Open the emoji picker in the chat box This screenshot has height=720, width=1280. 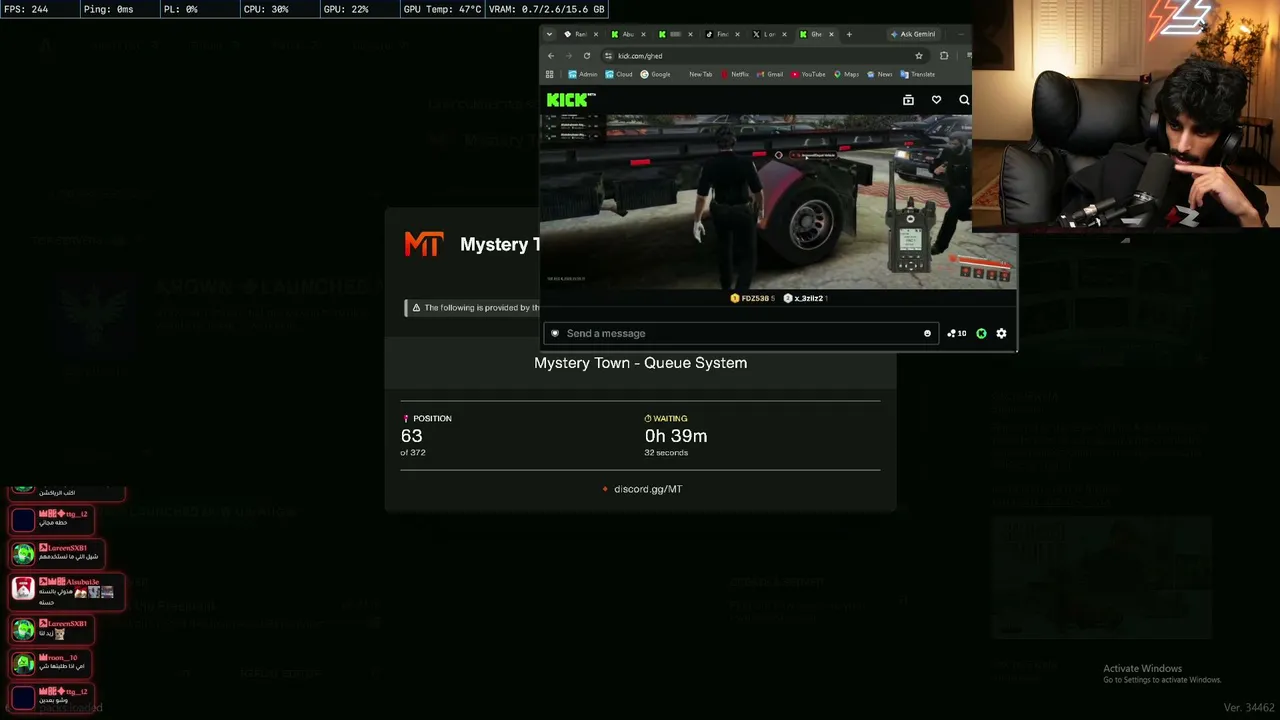927,333
